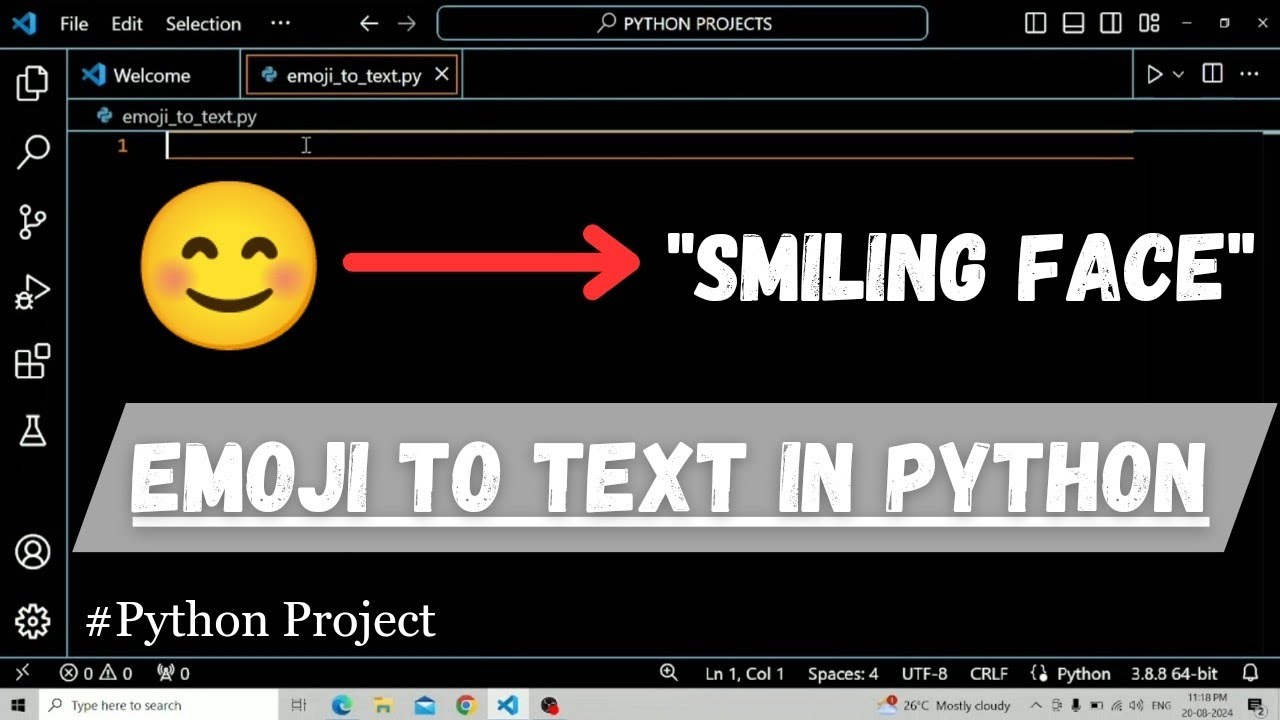Image resolution: width=1280 pixels, height=720 pixels.
Task: Open volume control in system tray
Action: tap(1136, 705)
